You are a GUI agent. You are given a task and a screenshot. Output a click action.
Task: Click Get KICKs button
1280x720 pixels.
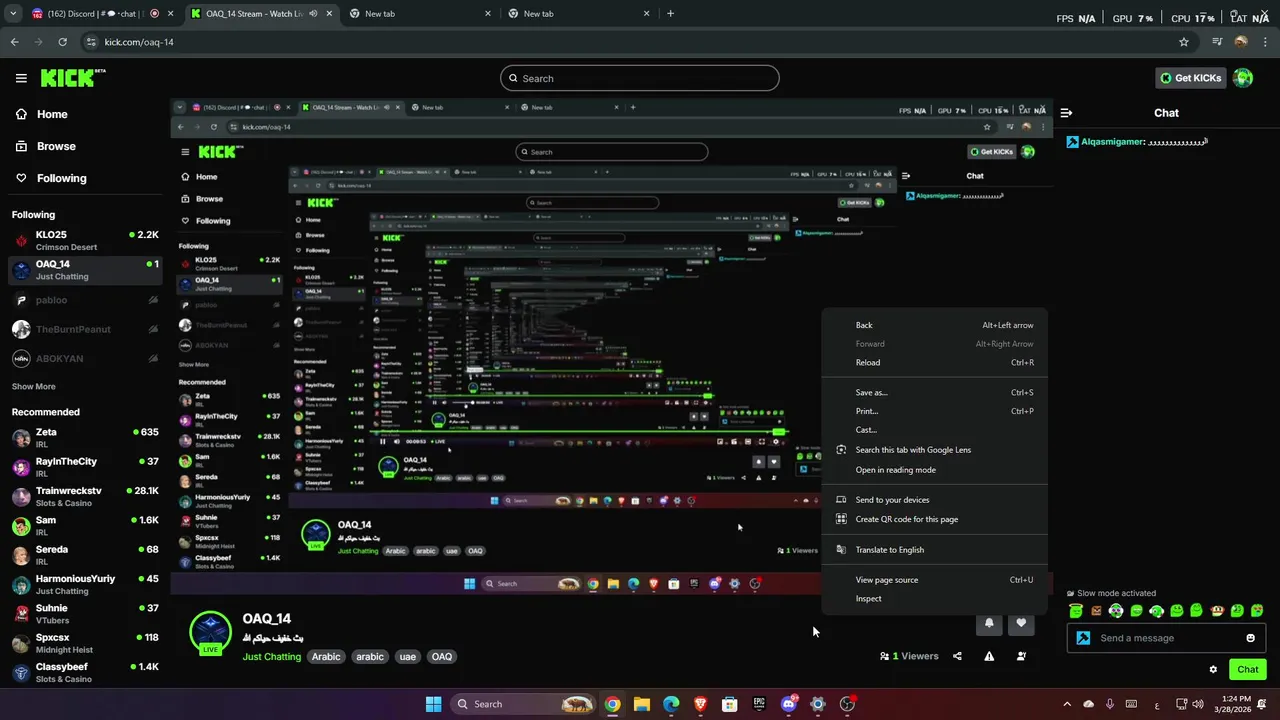(1190, 78)
